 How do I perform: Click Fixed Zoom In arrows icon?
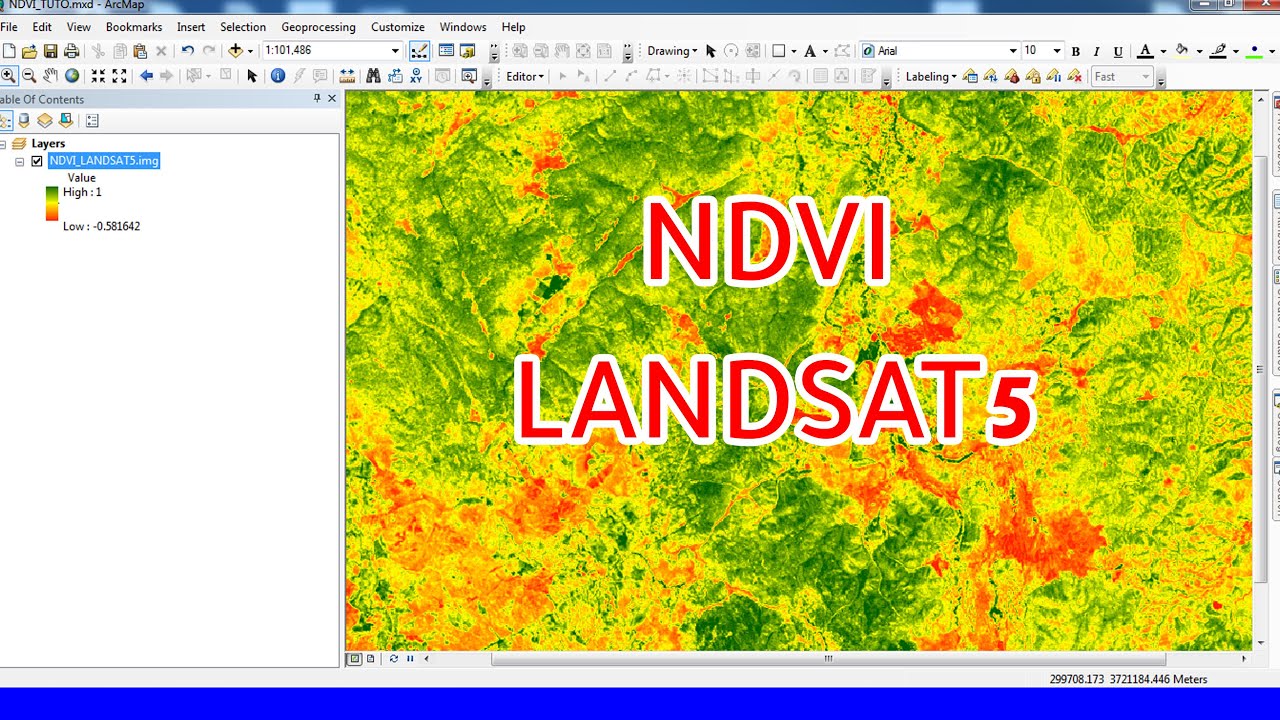click(98, 76)
